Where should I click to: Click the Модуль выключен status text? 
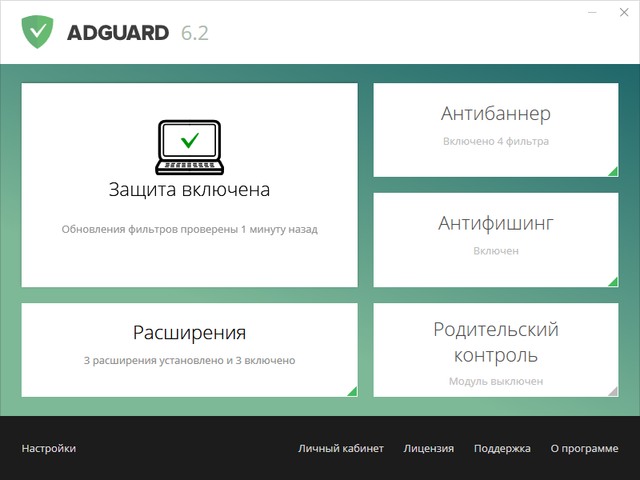[x=495, y=381]
